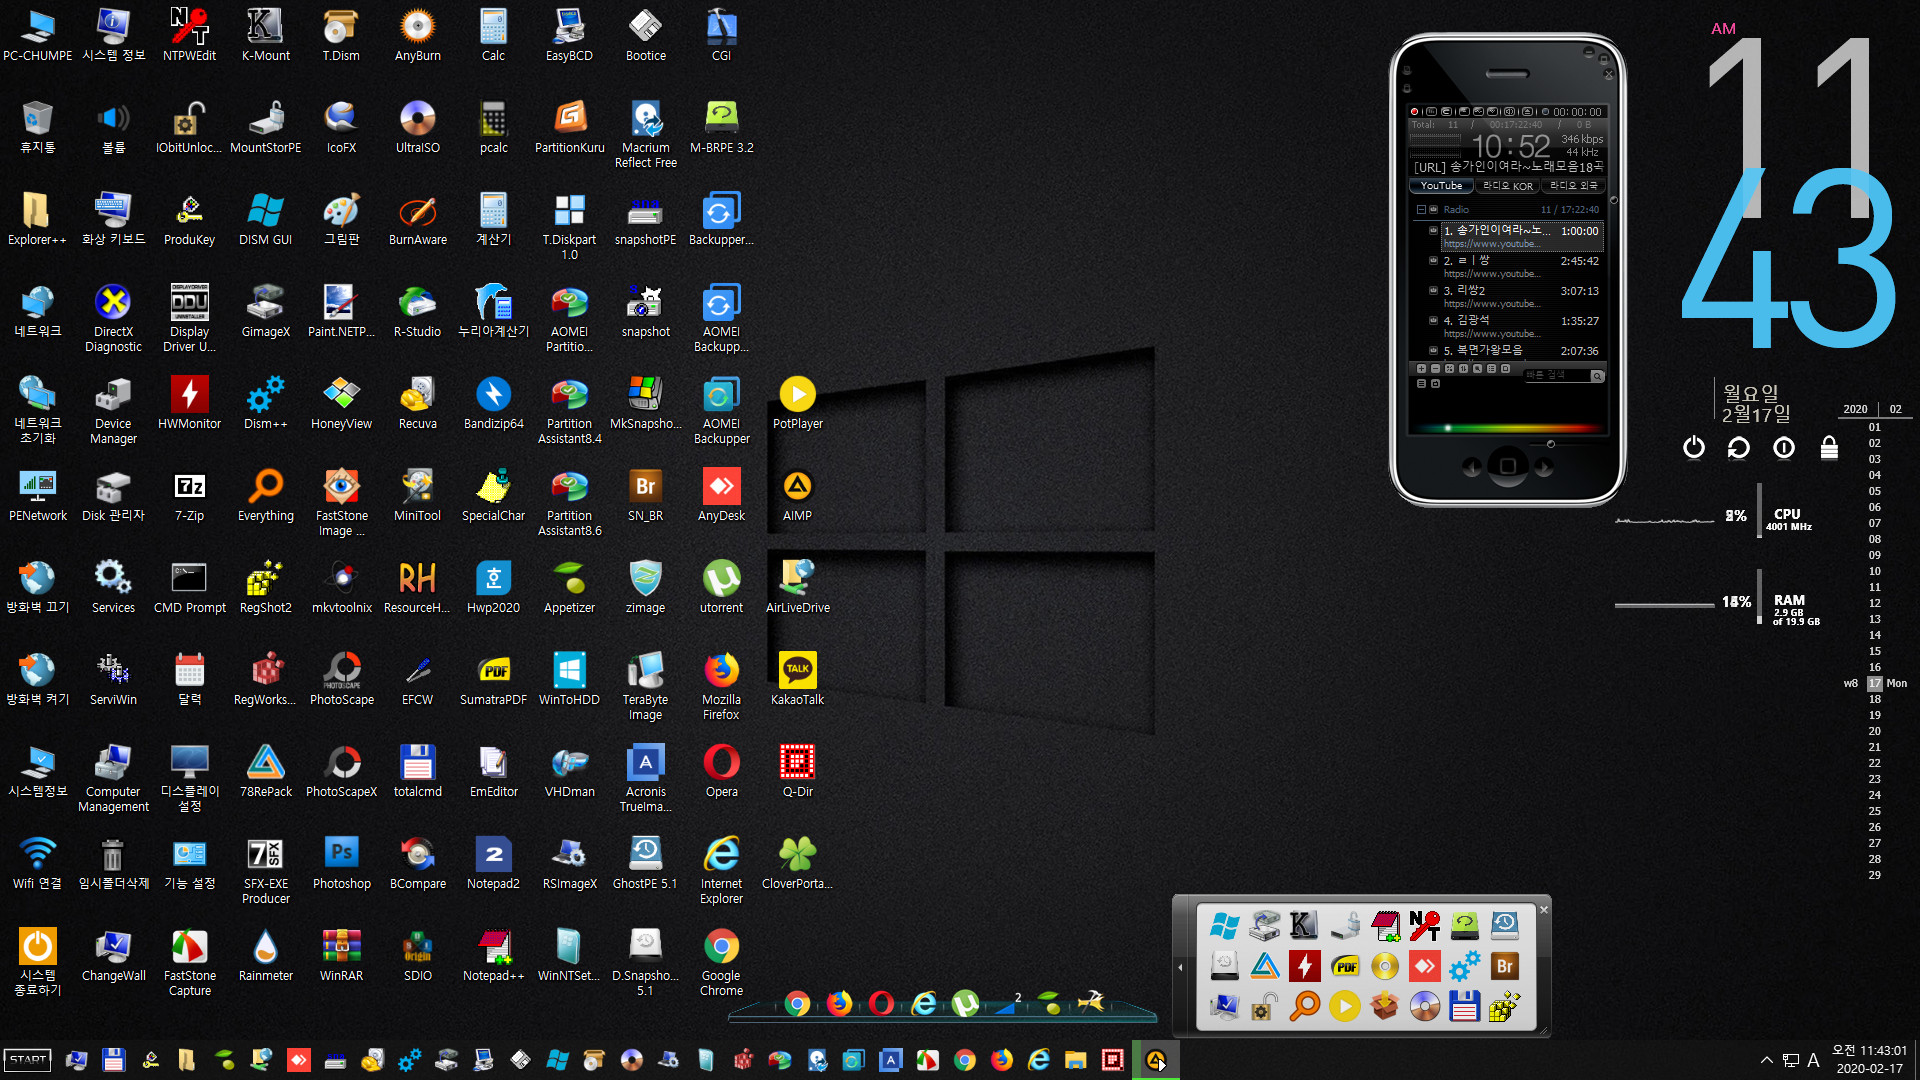Select playlist track 2. ㄹㅣ쌍
Image resolution: width=1920 pixels, height=1080 pixels.
click(1520, 266)
